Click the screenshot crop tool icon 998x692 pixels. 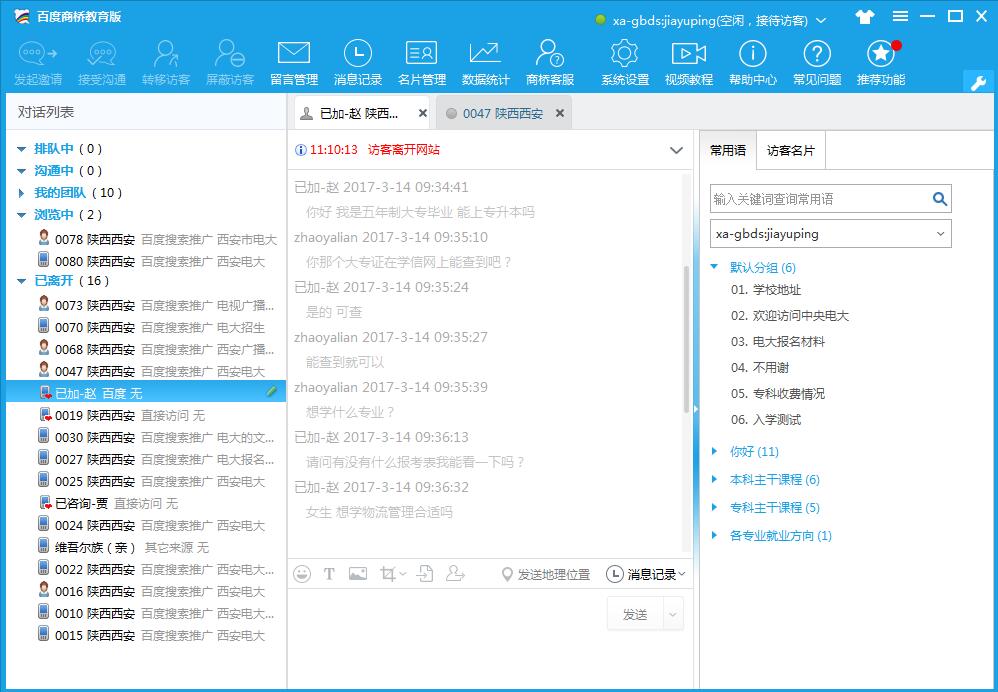point(388,574)
